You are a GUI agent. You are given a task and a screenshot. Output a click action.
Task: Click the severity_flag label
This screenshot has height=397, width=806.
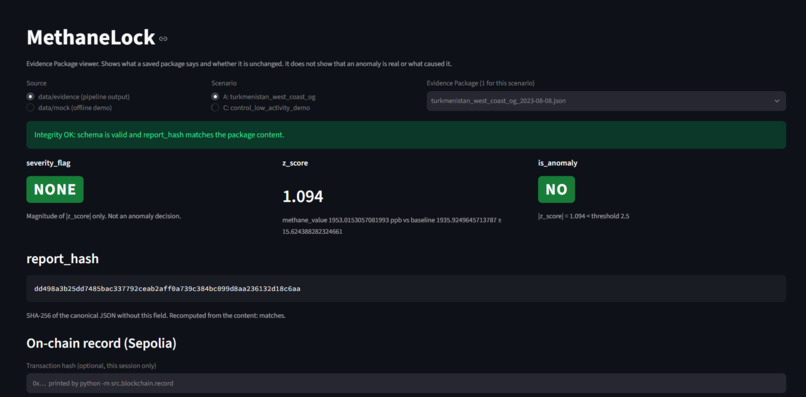[48, 163]
